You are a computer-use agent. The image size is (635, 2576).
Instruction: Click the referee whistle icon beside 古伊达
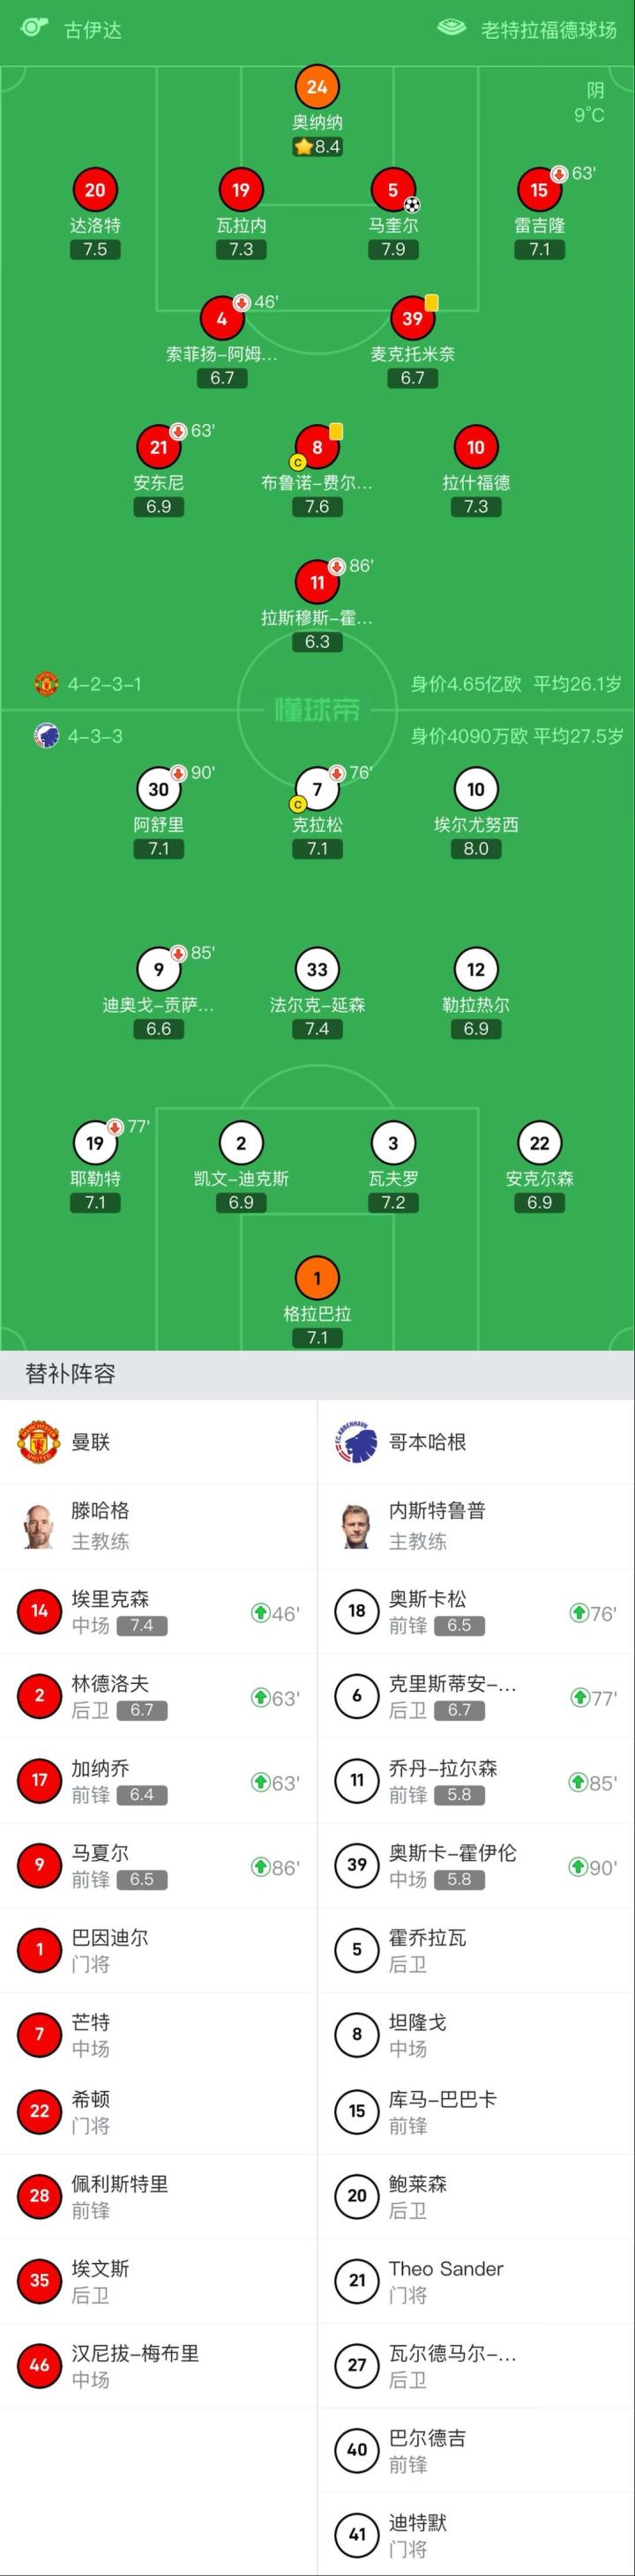(34, 26)
